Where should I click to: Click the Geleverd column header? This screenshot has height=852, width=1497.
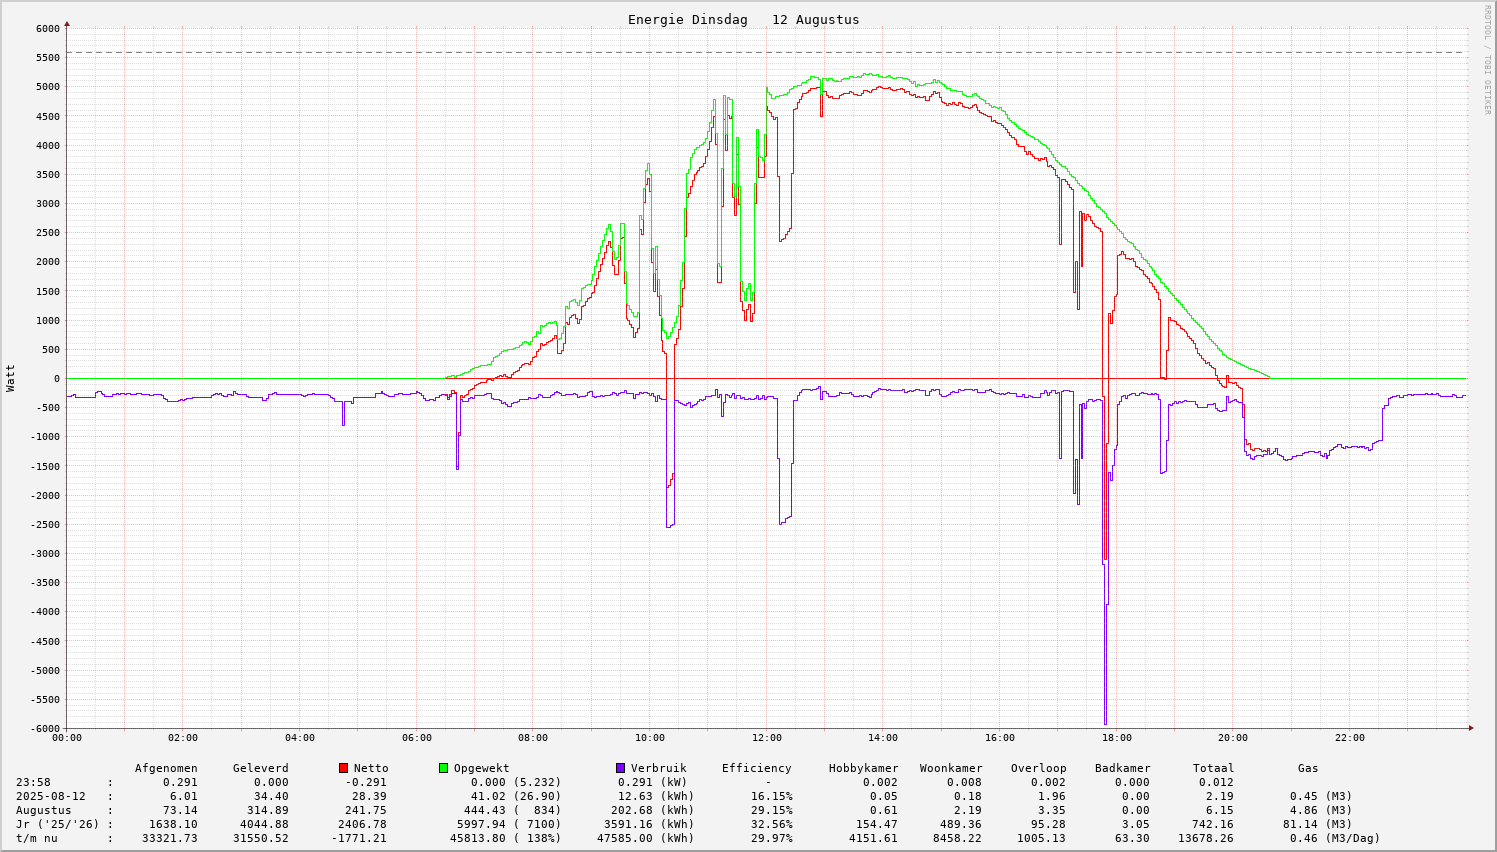pyautogui.click(x=260, y=768)
